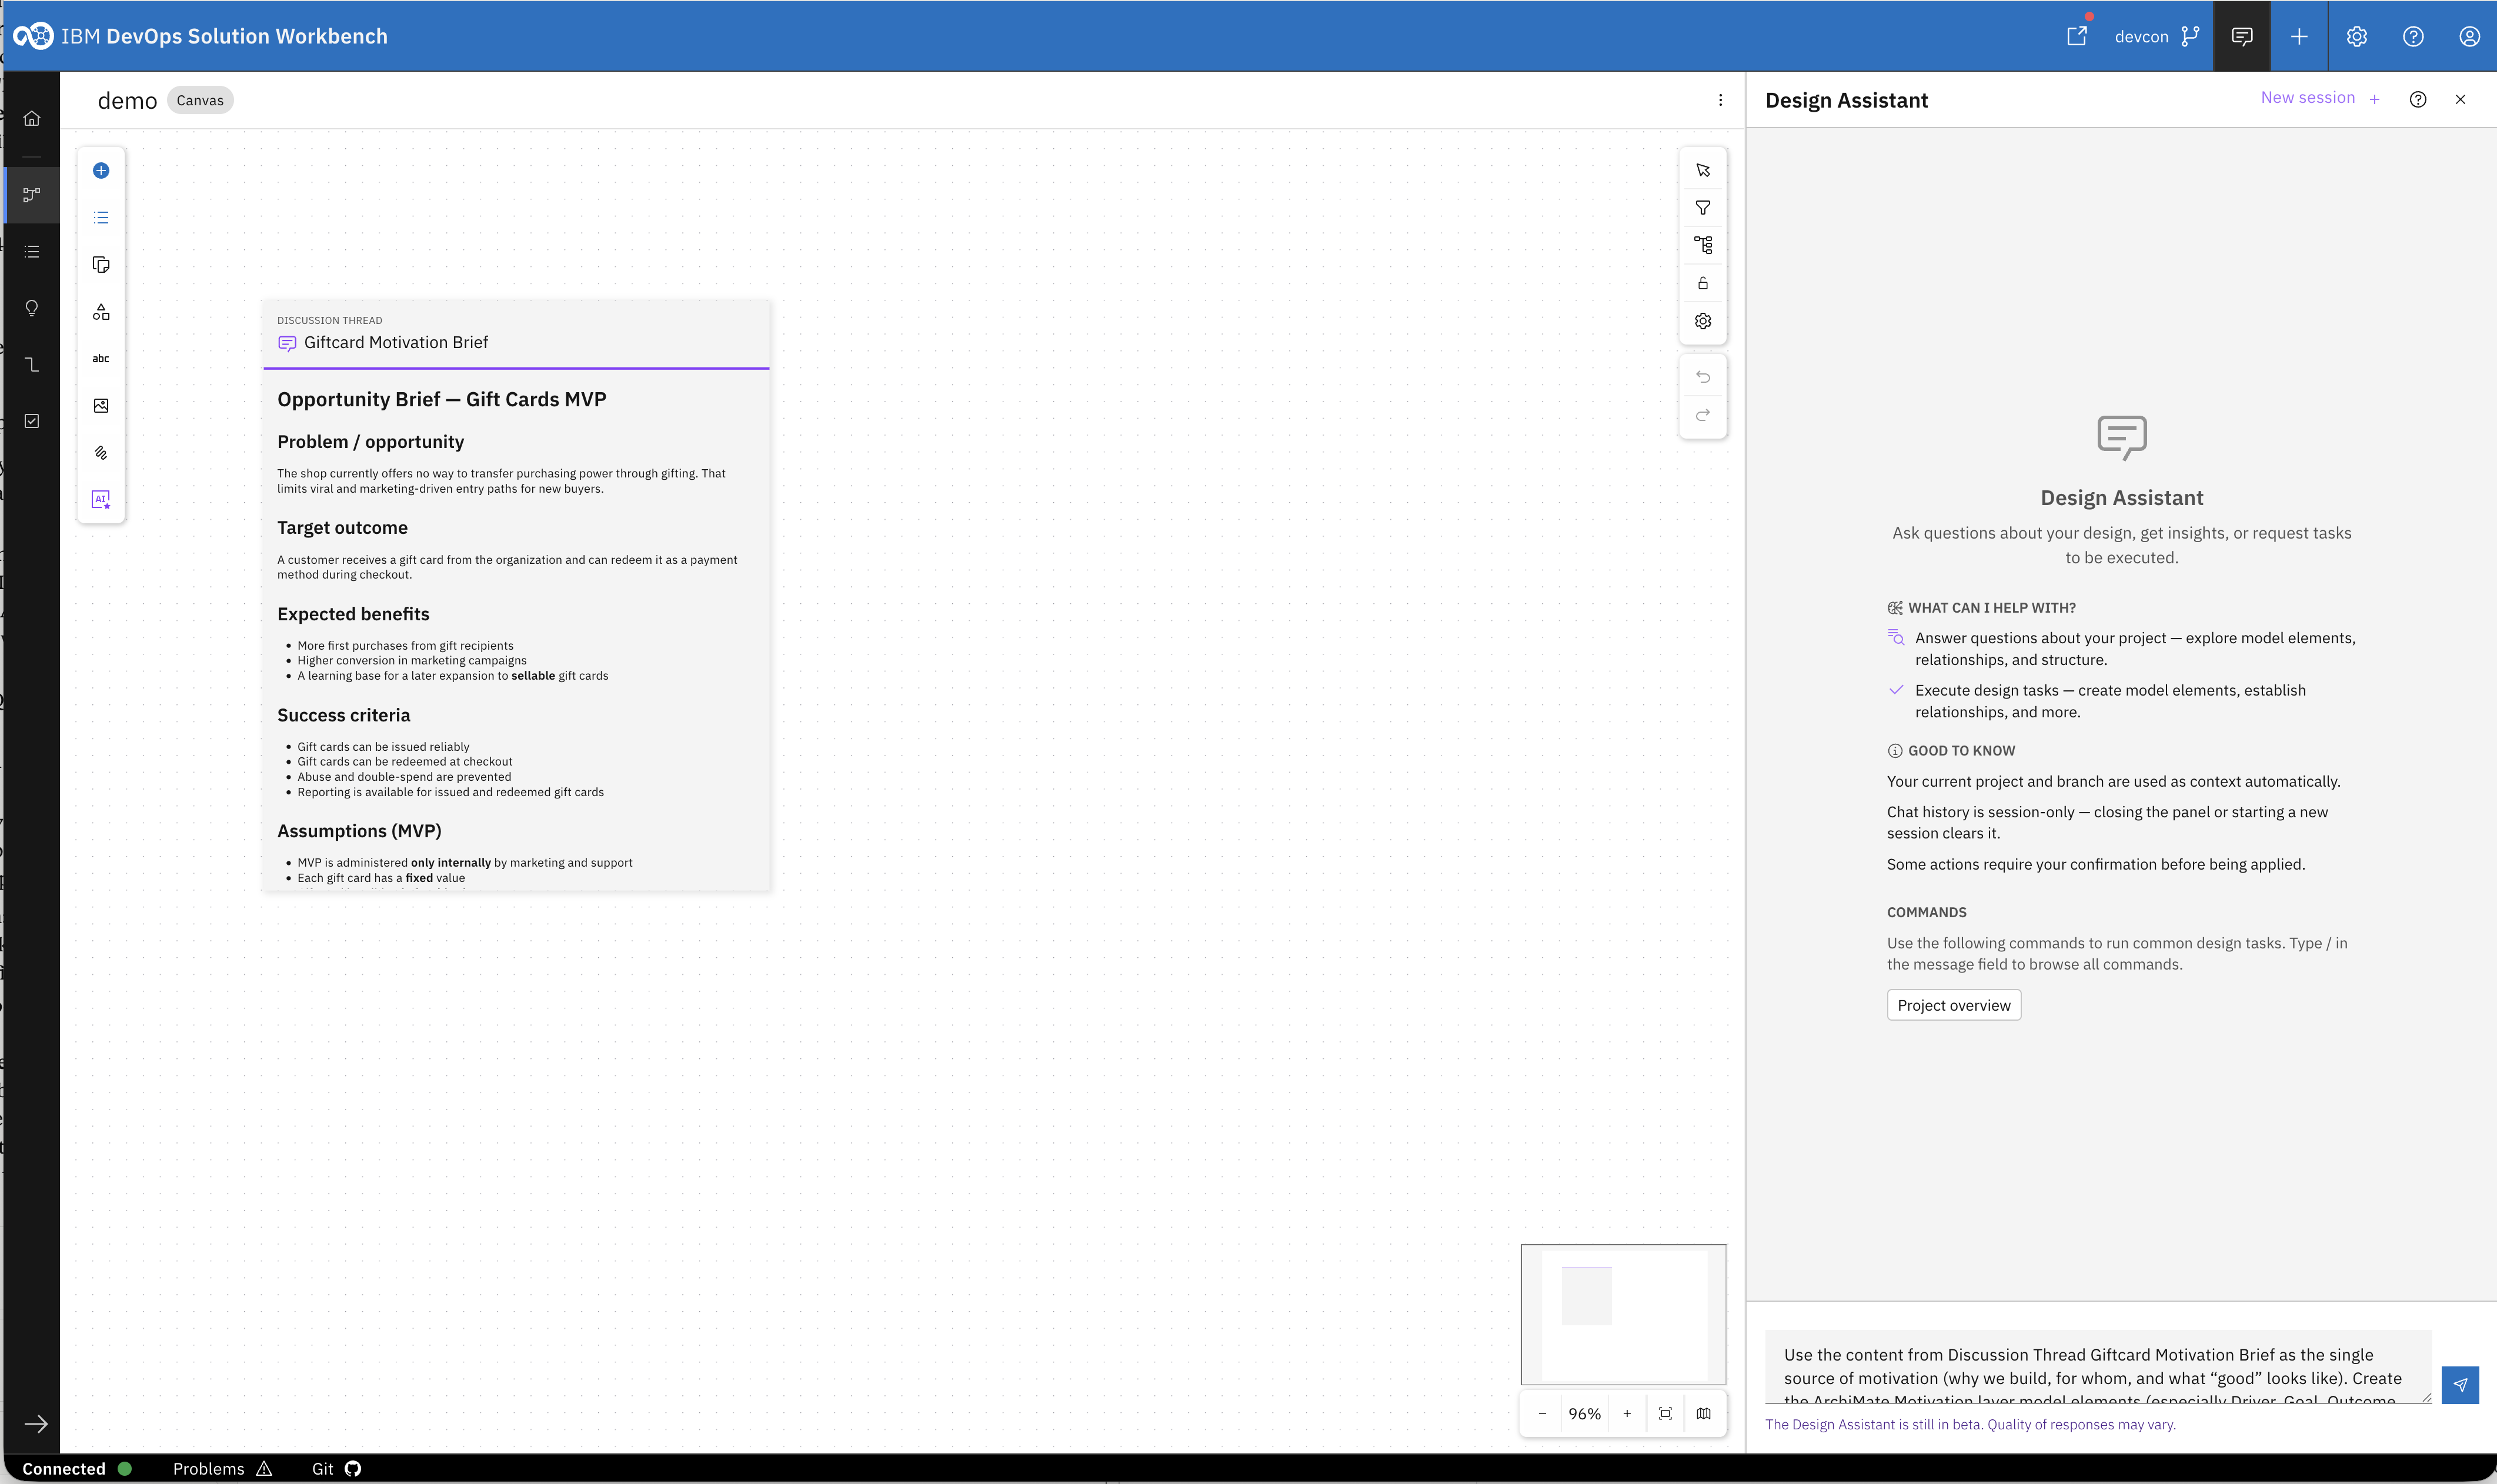Open Design Assistant help icon
2497x1484 pixels.
point(2417,99)
